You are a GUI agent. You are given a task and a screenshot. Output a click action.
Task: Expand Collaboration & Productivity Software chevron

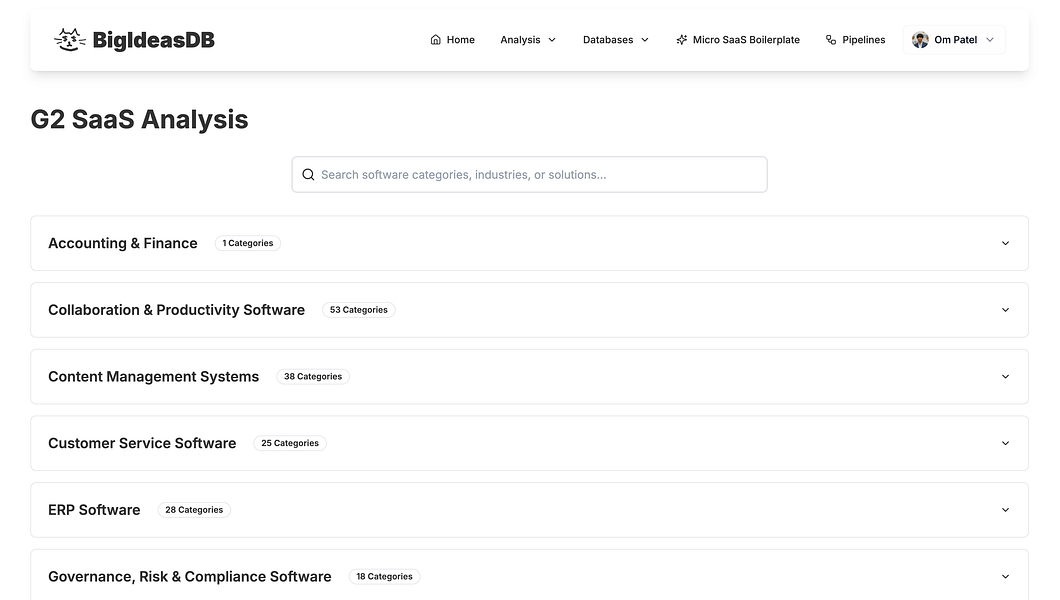[1005, 310]
